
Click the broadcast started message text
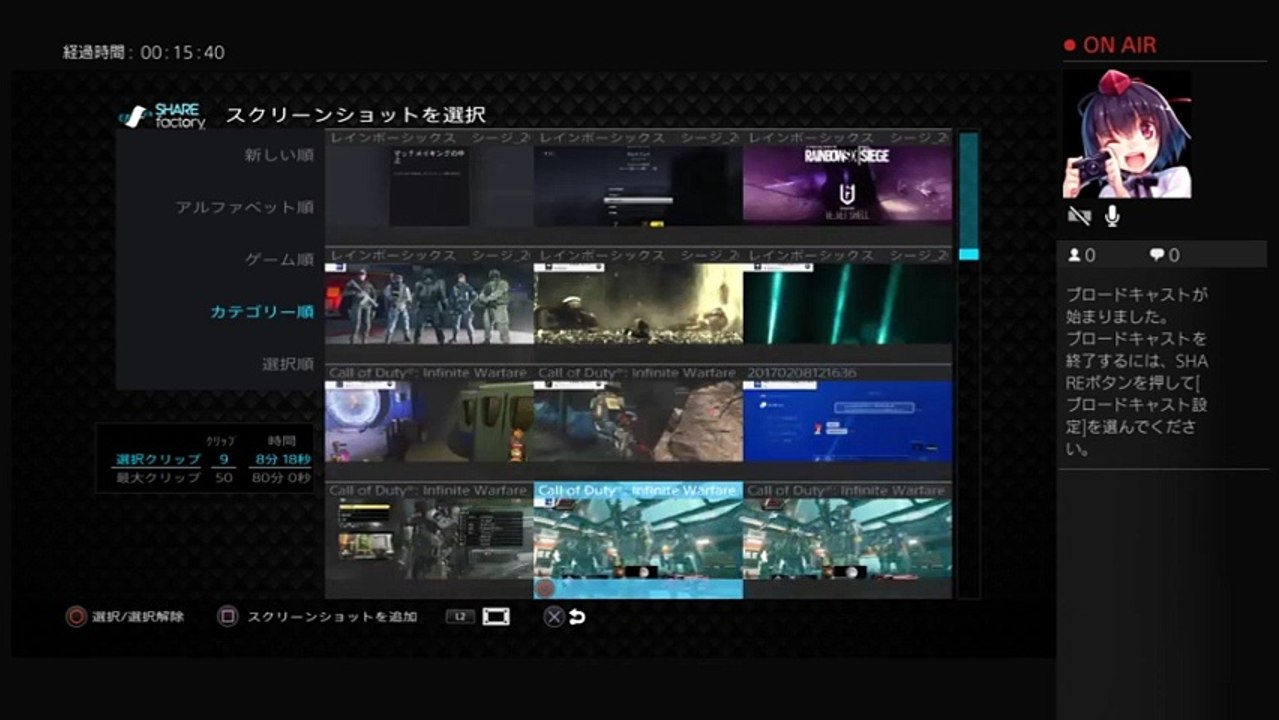[x=1137, y=372]
